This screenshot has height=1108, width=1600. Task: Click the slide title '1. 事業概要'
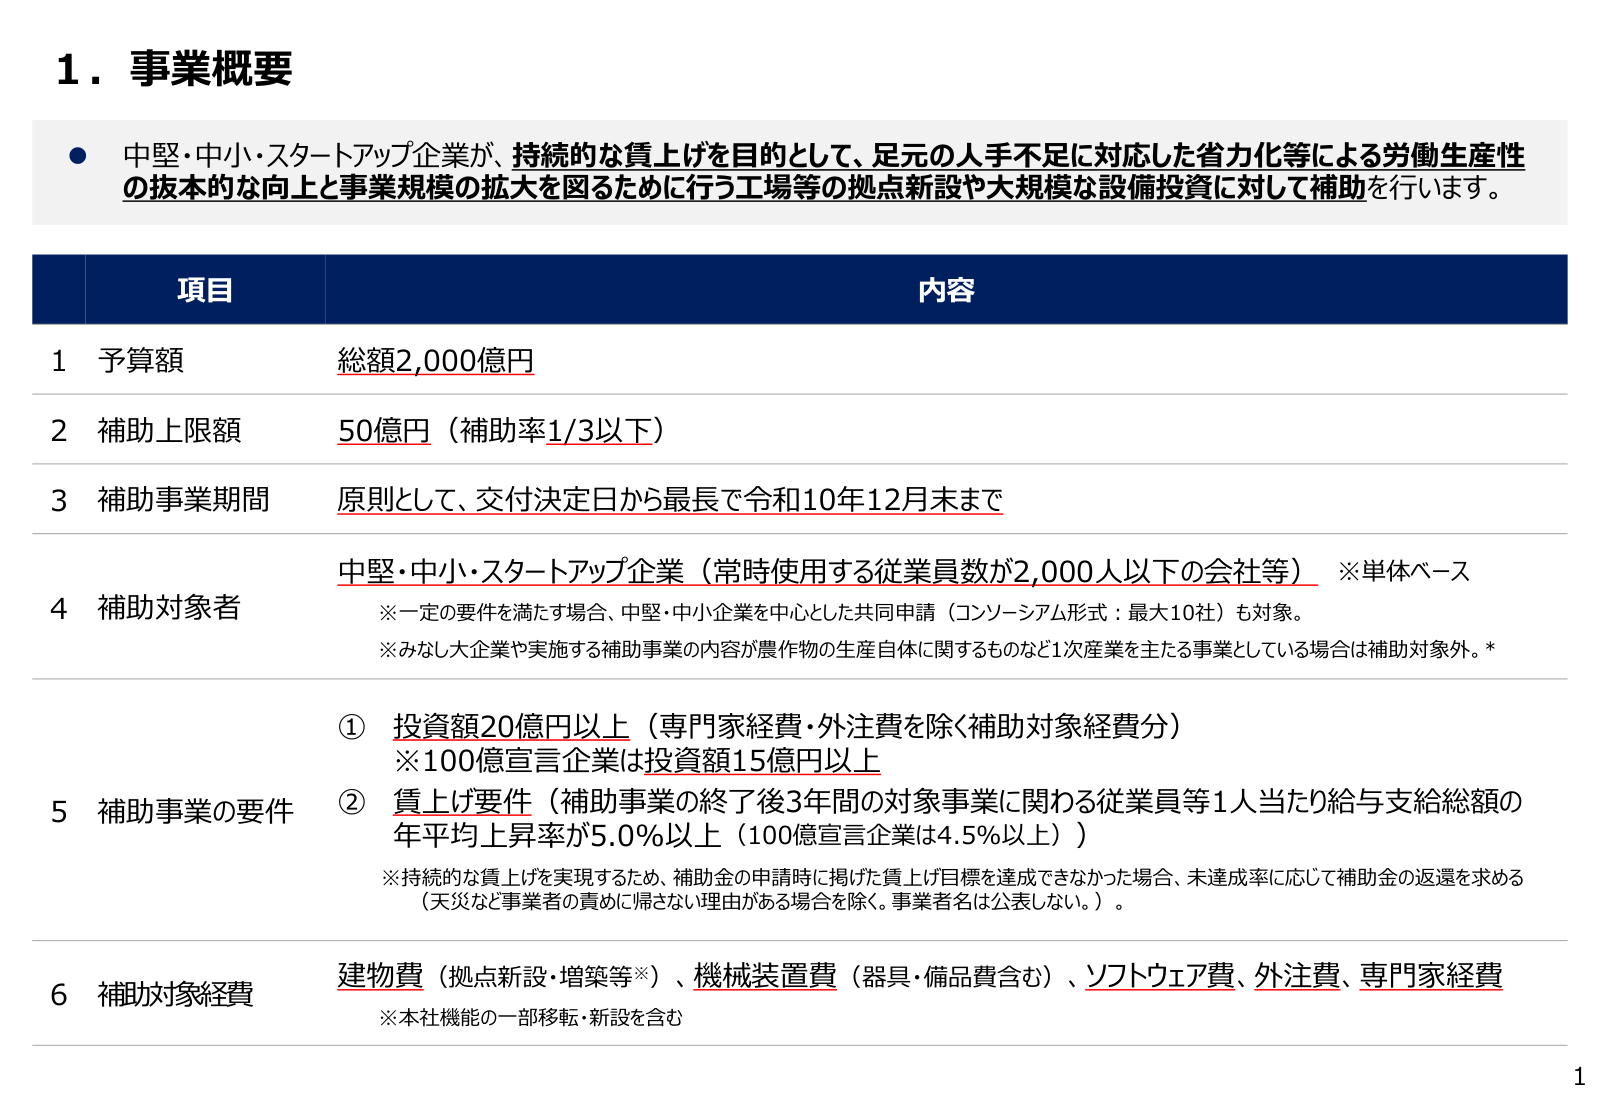(175, 69)
